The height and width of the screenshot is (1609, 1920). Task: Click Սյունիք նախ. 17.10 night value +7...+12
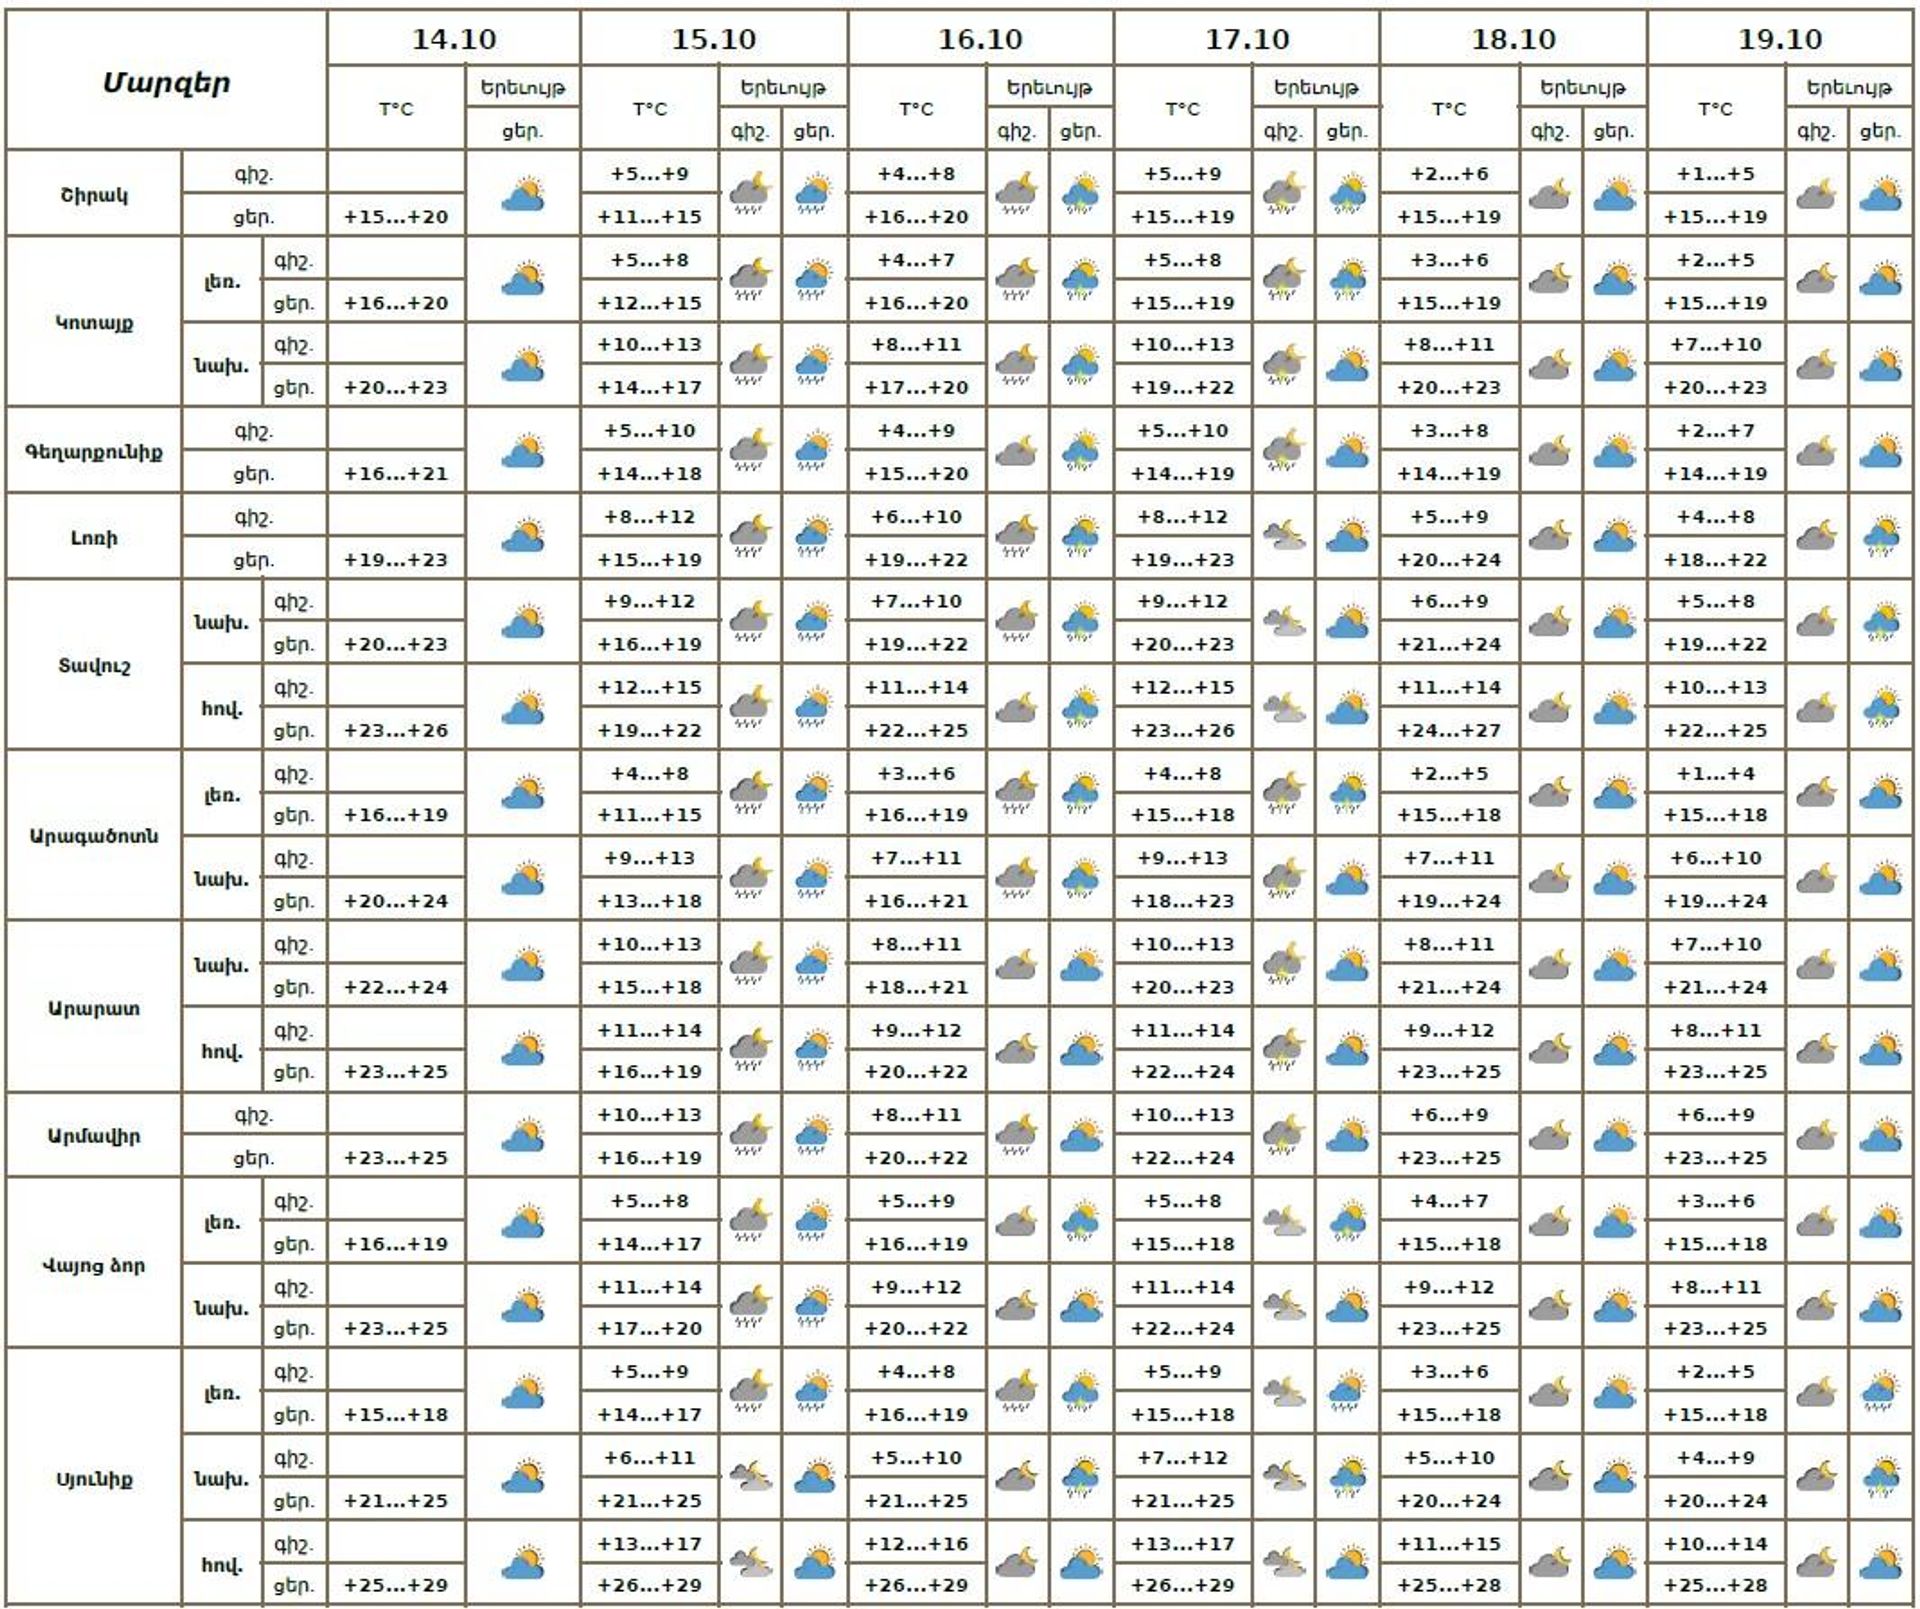coord(1183,1458)
